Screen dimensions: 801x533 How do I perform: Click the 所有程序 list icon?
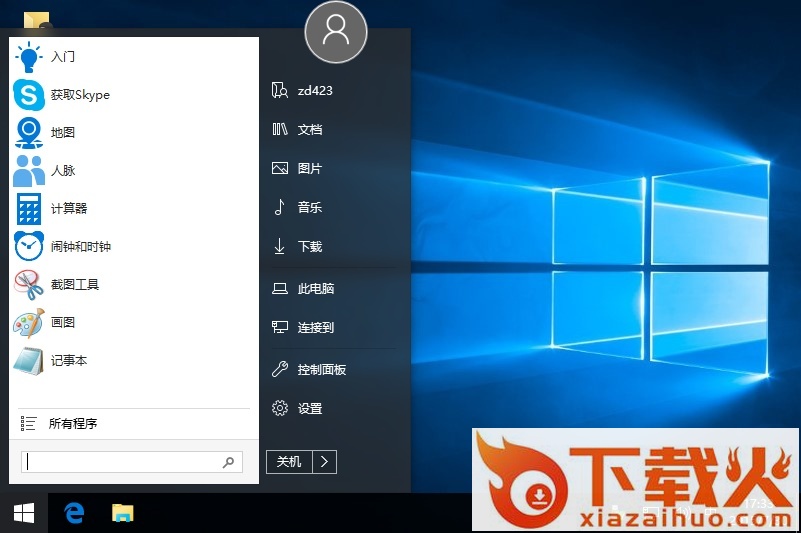pyautogui.click(x=28, y=423)
